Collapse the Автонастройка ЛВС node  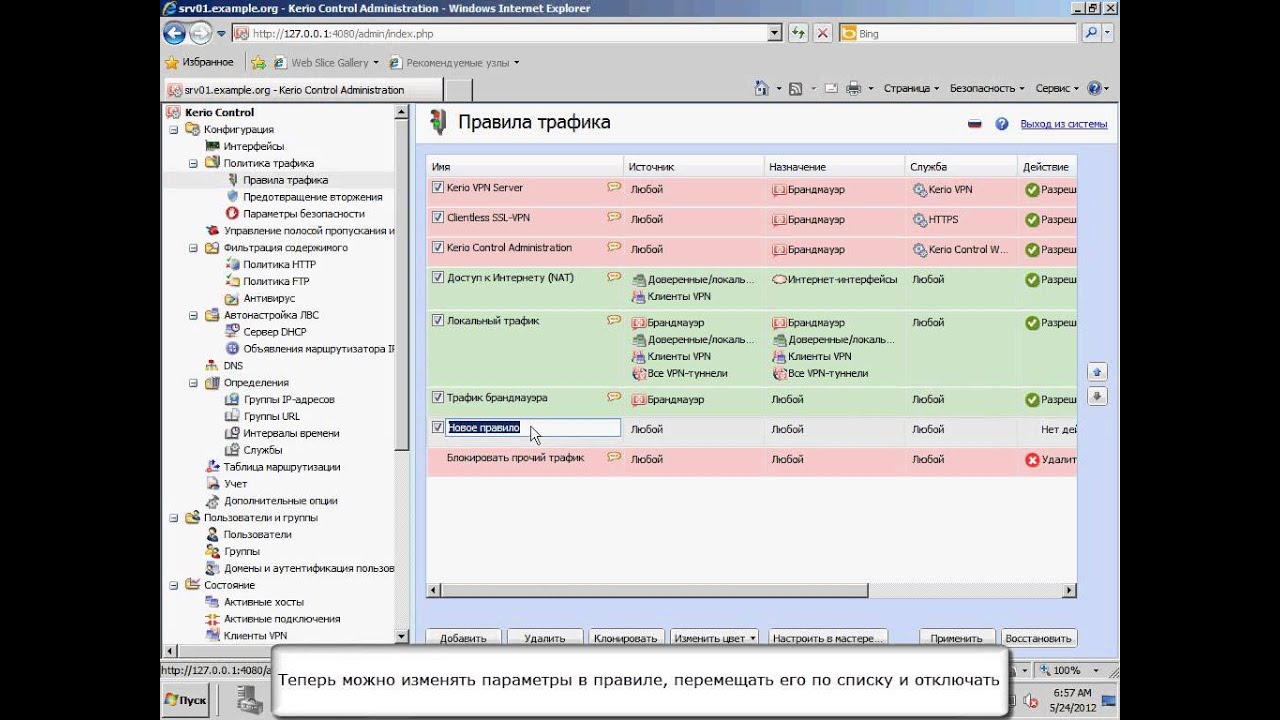click(x=194, y=315)
